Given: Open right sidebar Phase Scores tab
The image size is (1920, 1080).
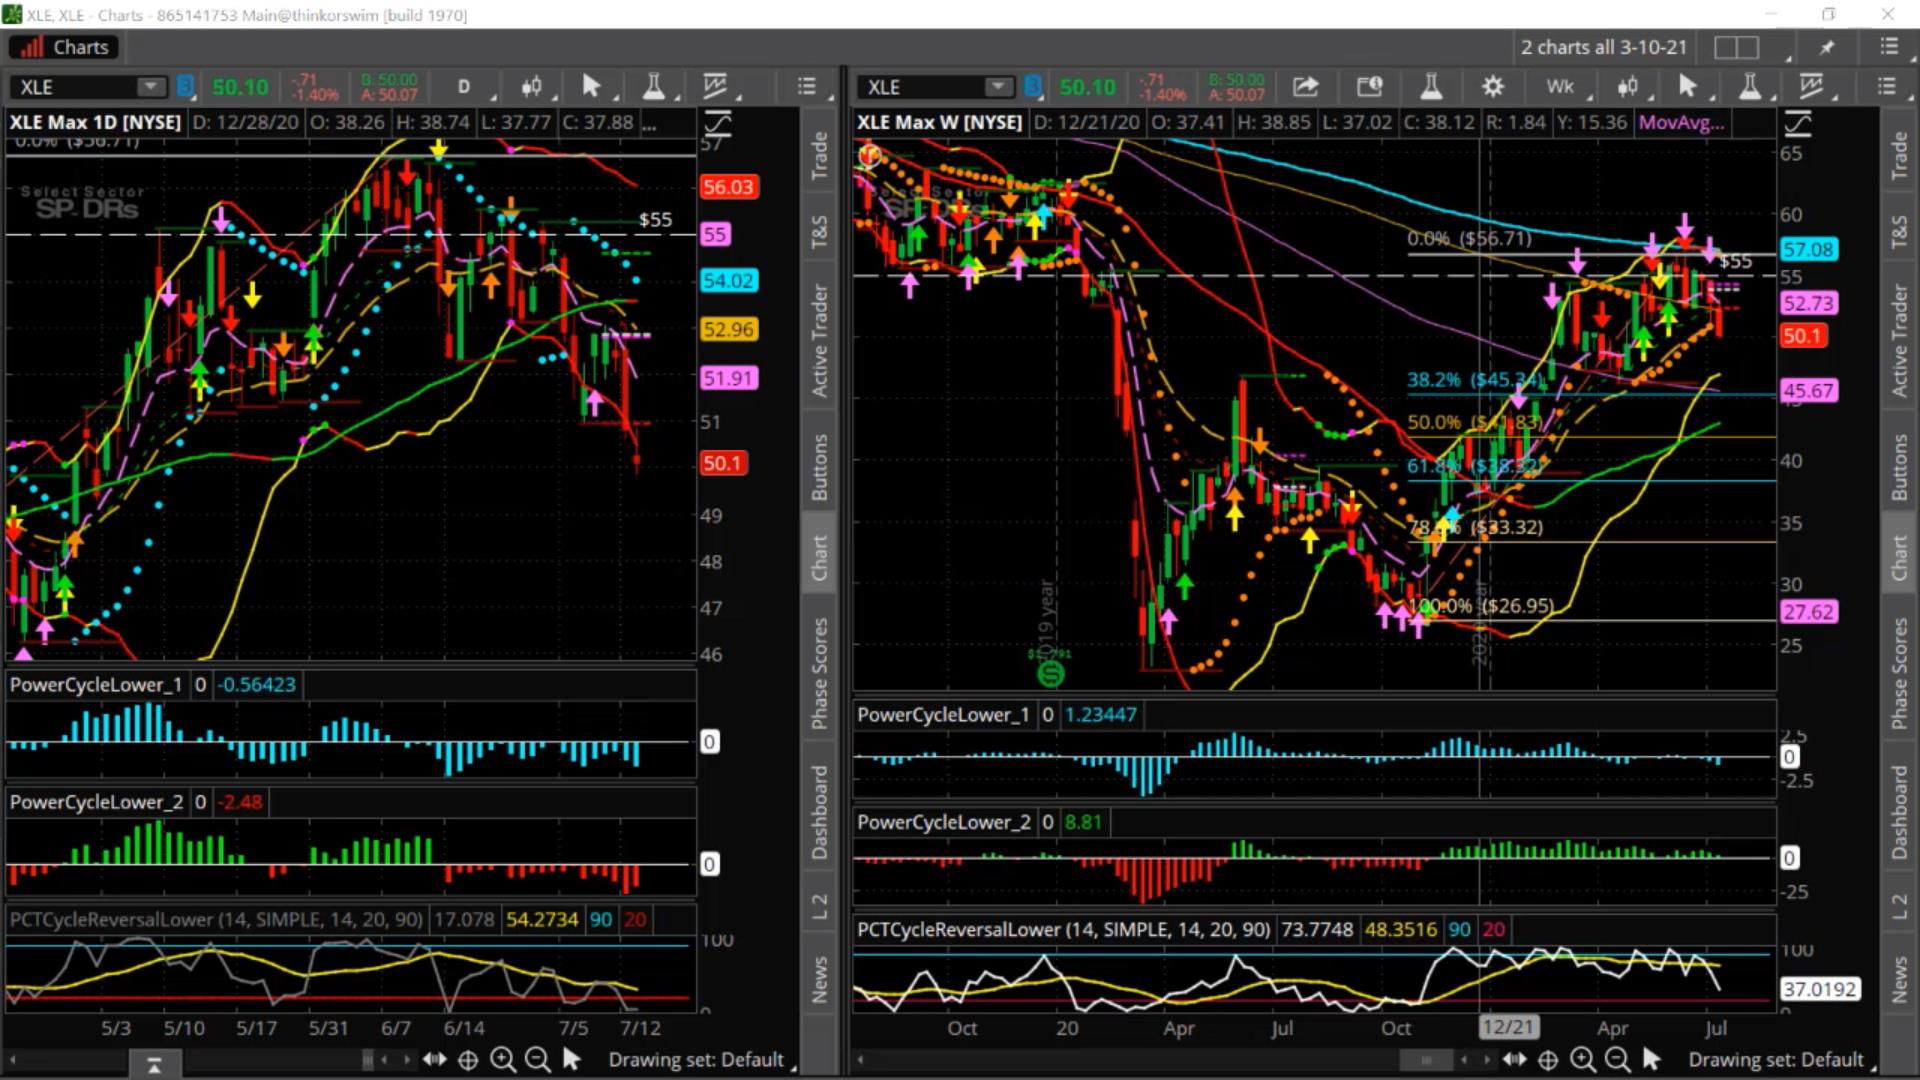Looking at the screenshot, I should [x=1899, y=673].
